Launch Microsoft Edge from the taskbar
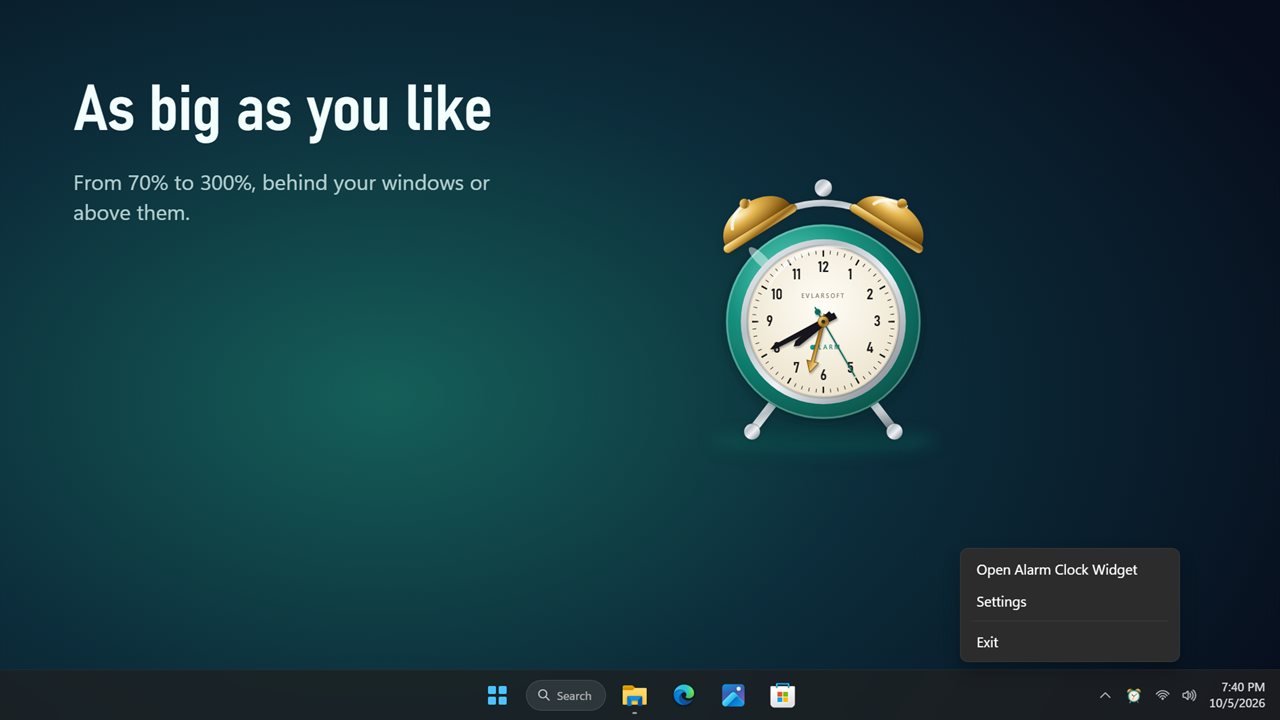Image resolution: width=1280 pixels, height=720 pixels. tap(684, 695)
